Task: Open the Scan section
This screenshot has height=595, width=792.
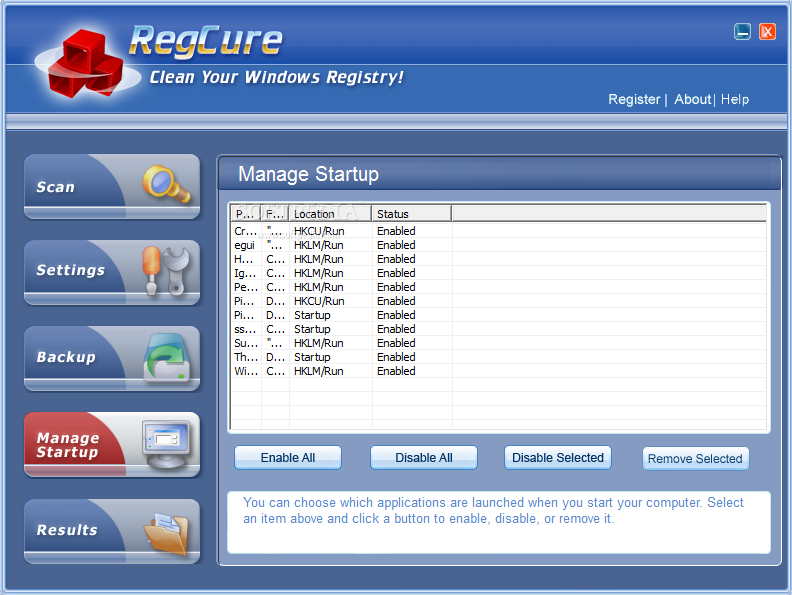Action: [112, 186]
